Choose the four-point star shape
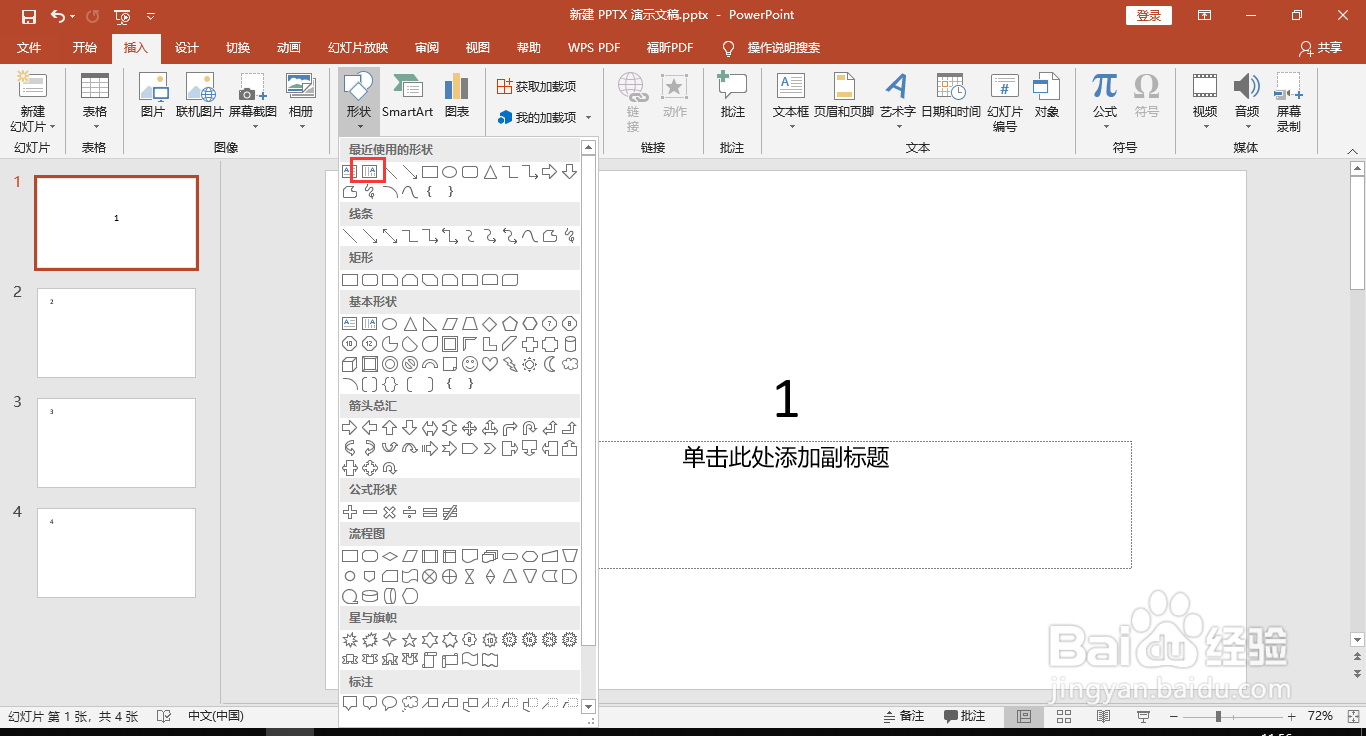The height and width of the screenshot is (736, 1366). click(390, 640)
